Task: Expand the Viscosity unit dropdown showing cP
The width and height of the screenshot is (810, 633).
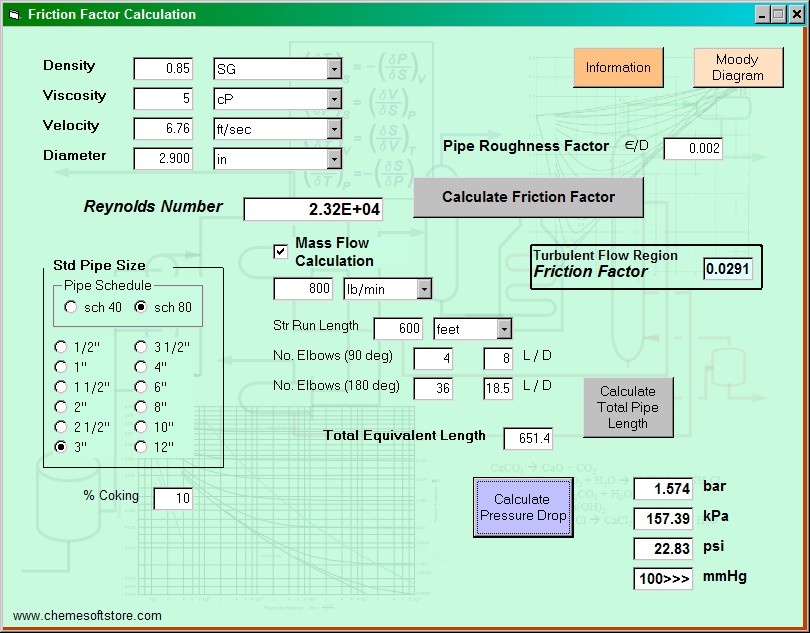Action: 334,99
